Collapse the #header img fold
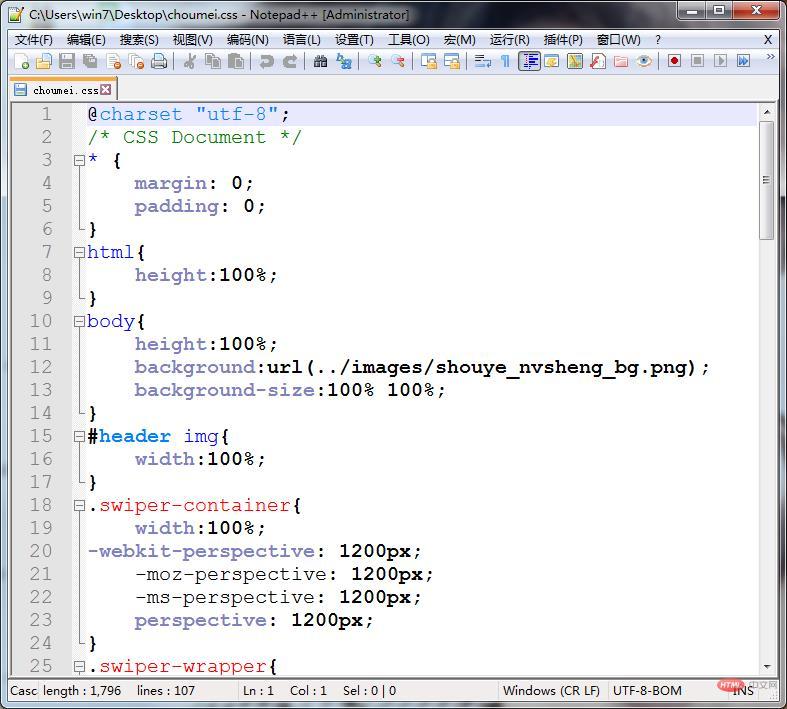This screenshot has width=787, height=709. 79,437
